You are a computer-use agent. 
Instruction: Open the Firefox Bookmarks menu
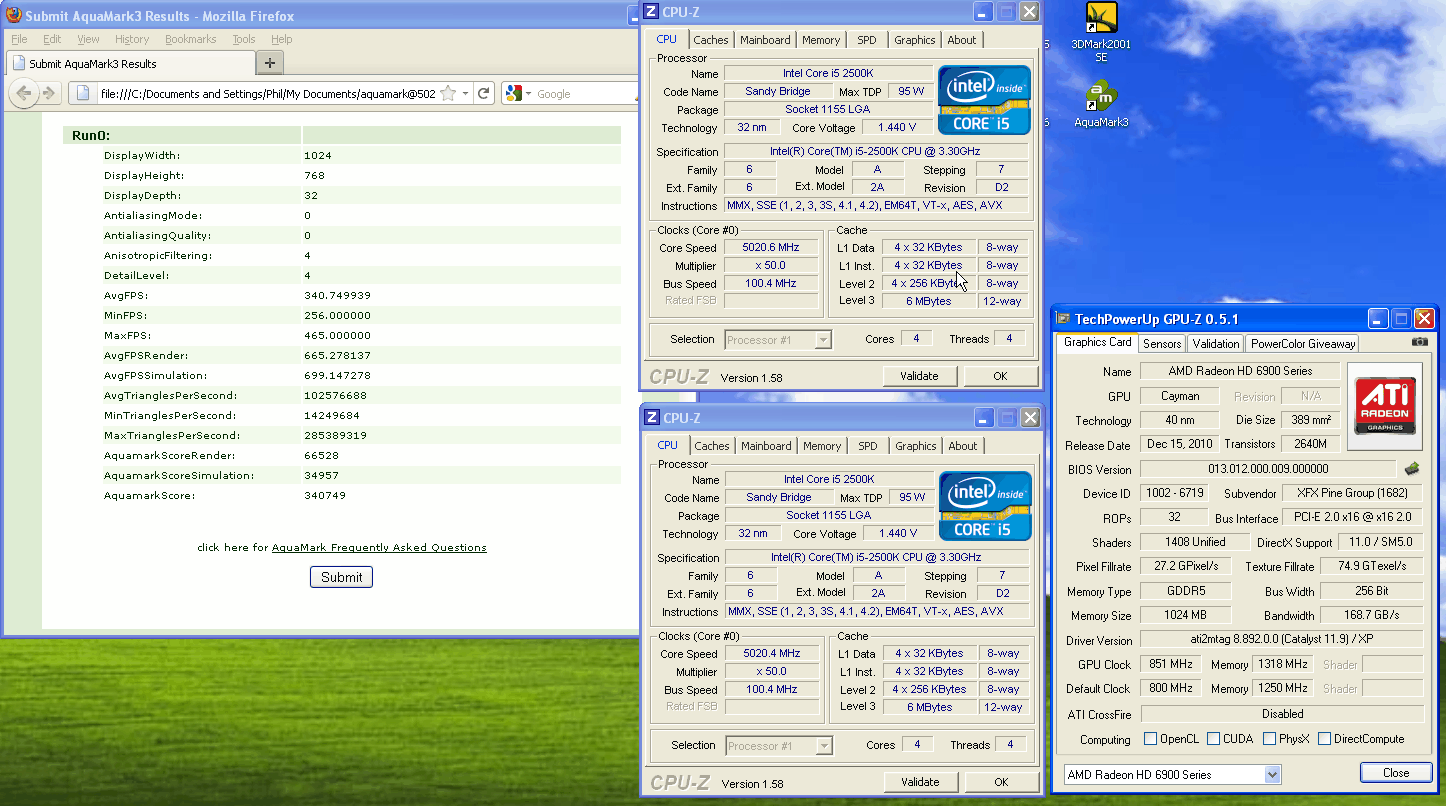point(190,39)
